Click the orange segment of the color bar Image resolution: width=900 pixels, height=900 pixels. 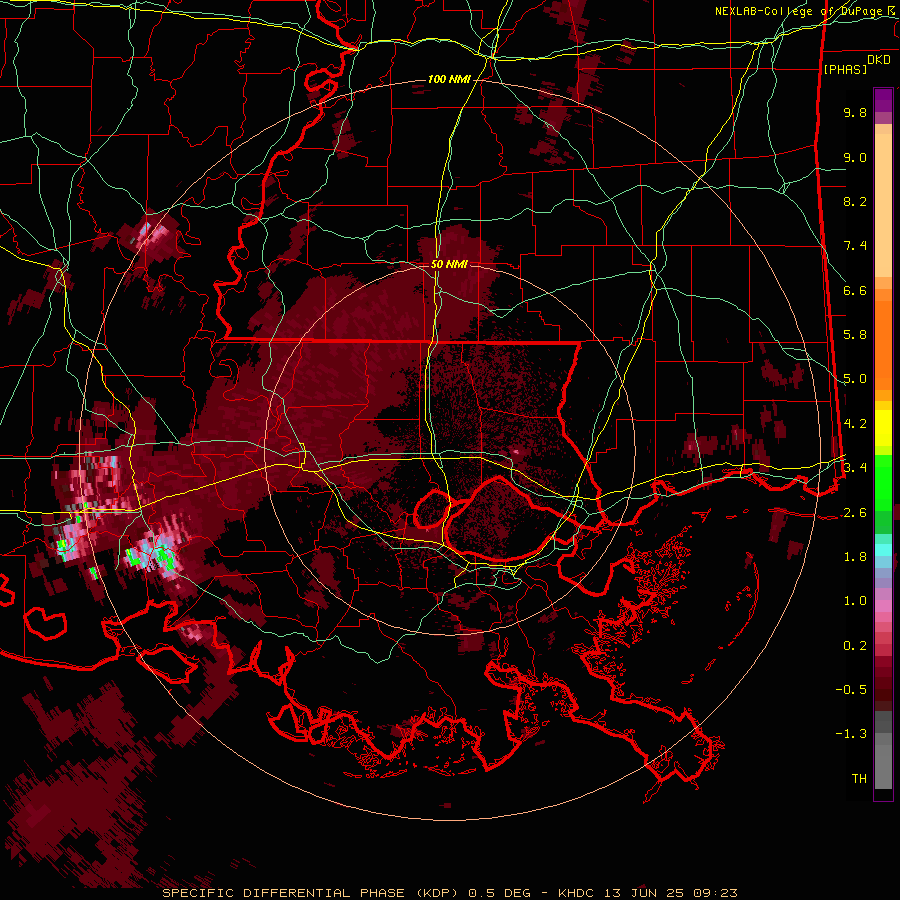883,339
